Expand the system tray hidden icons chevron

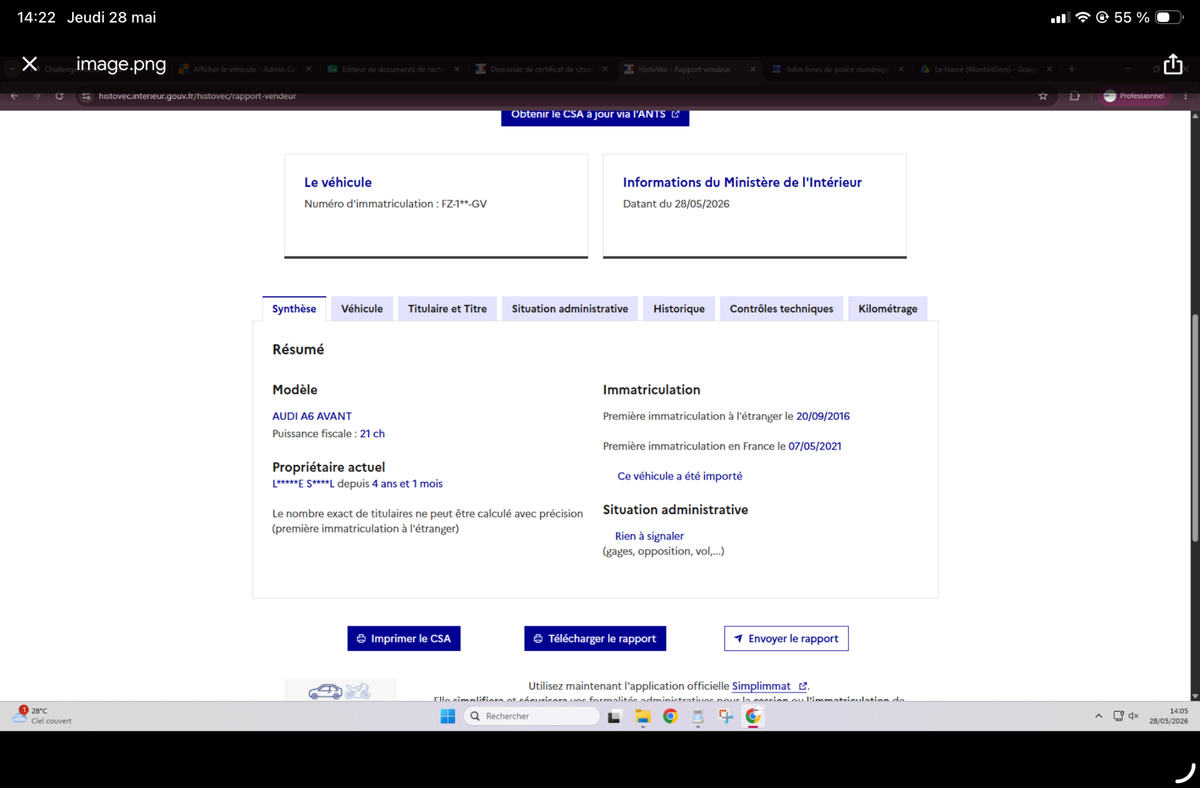click(x=1099, y=716)
